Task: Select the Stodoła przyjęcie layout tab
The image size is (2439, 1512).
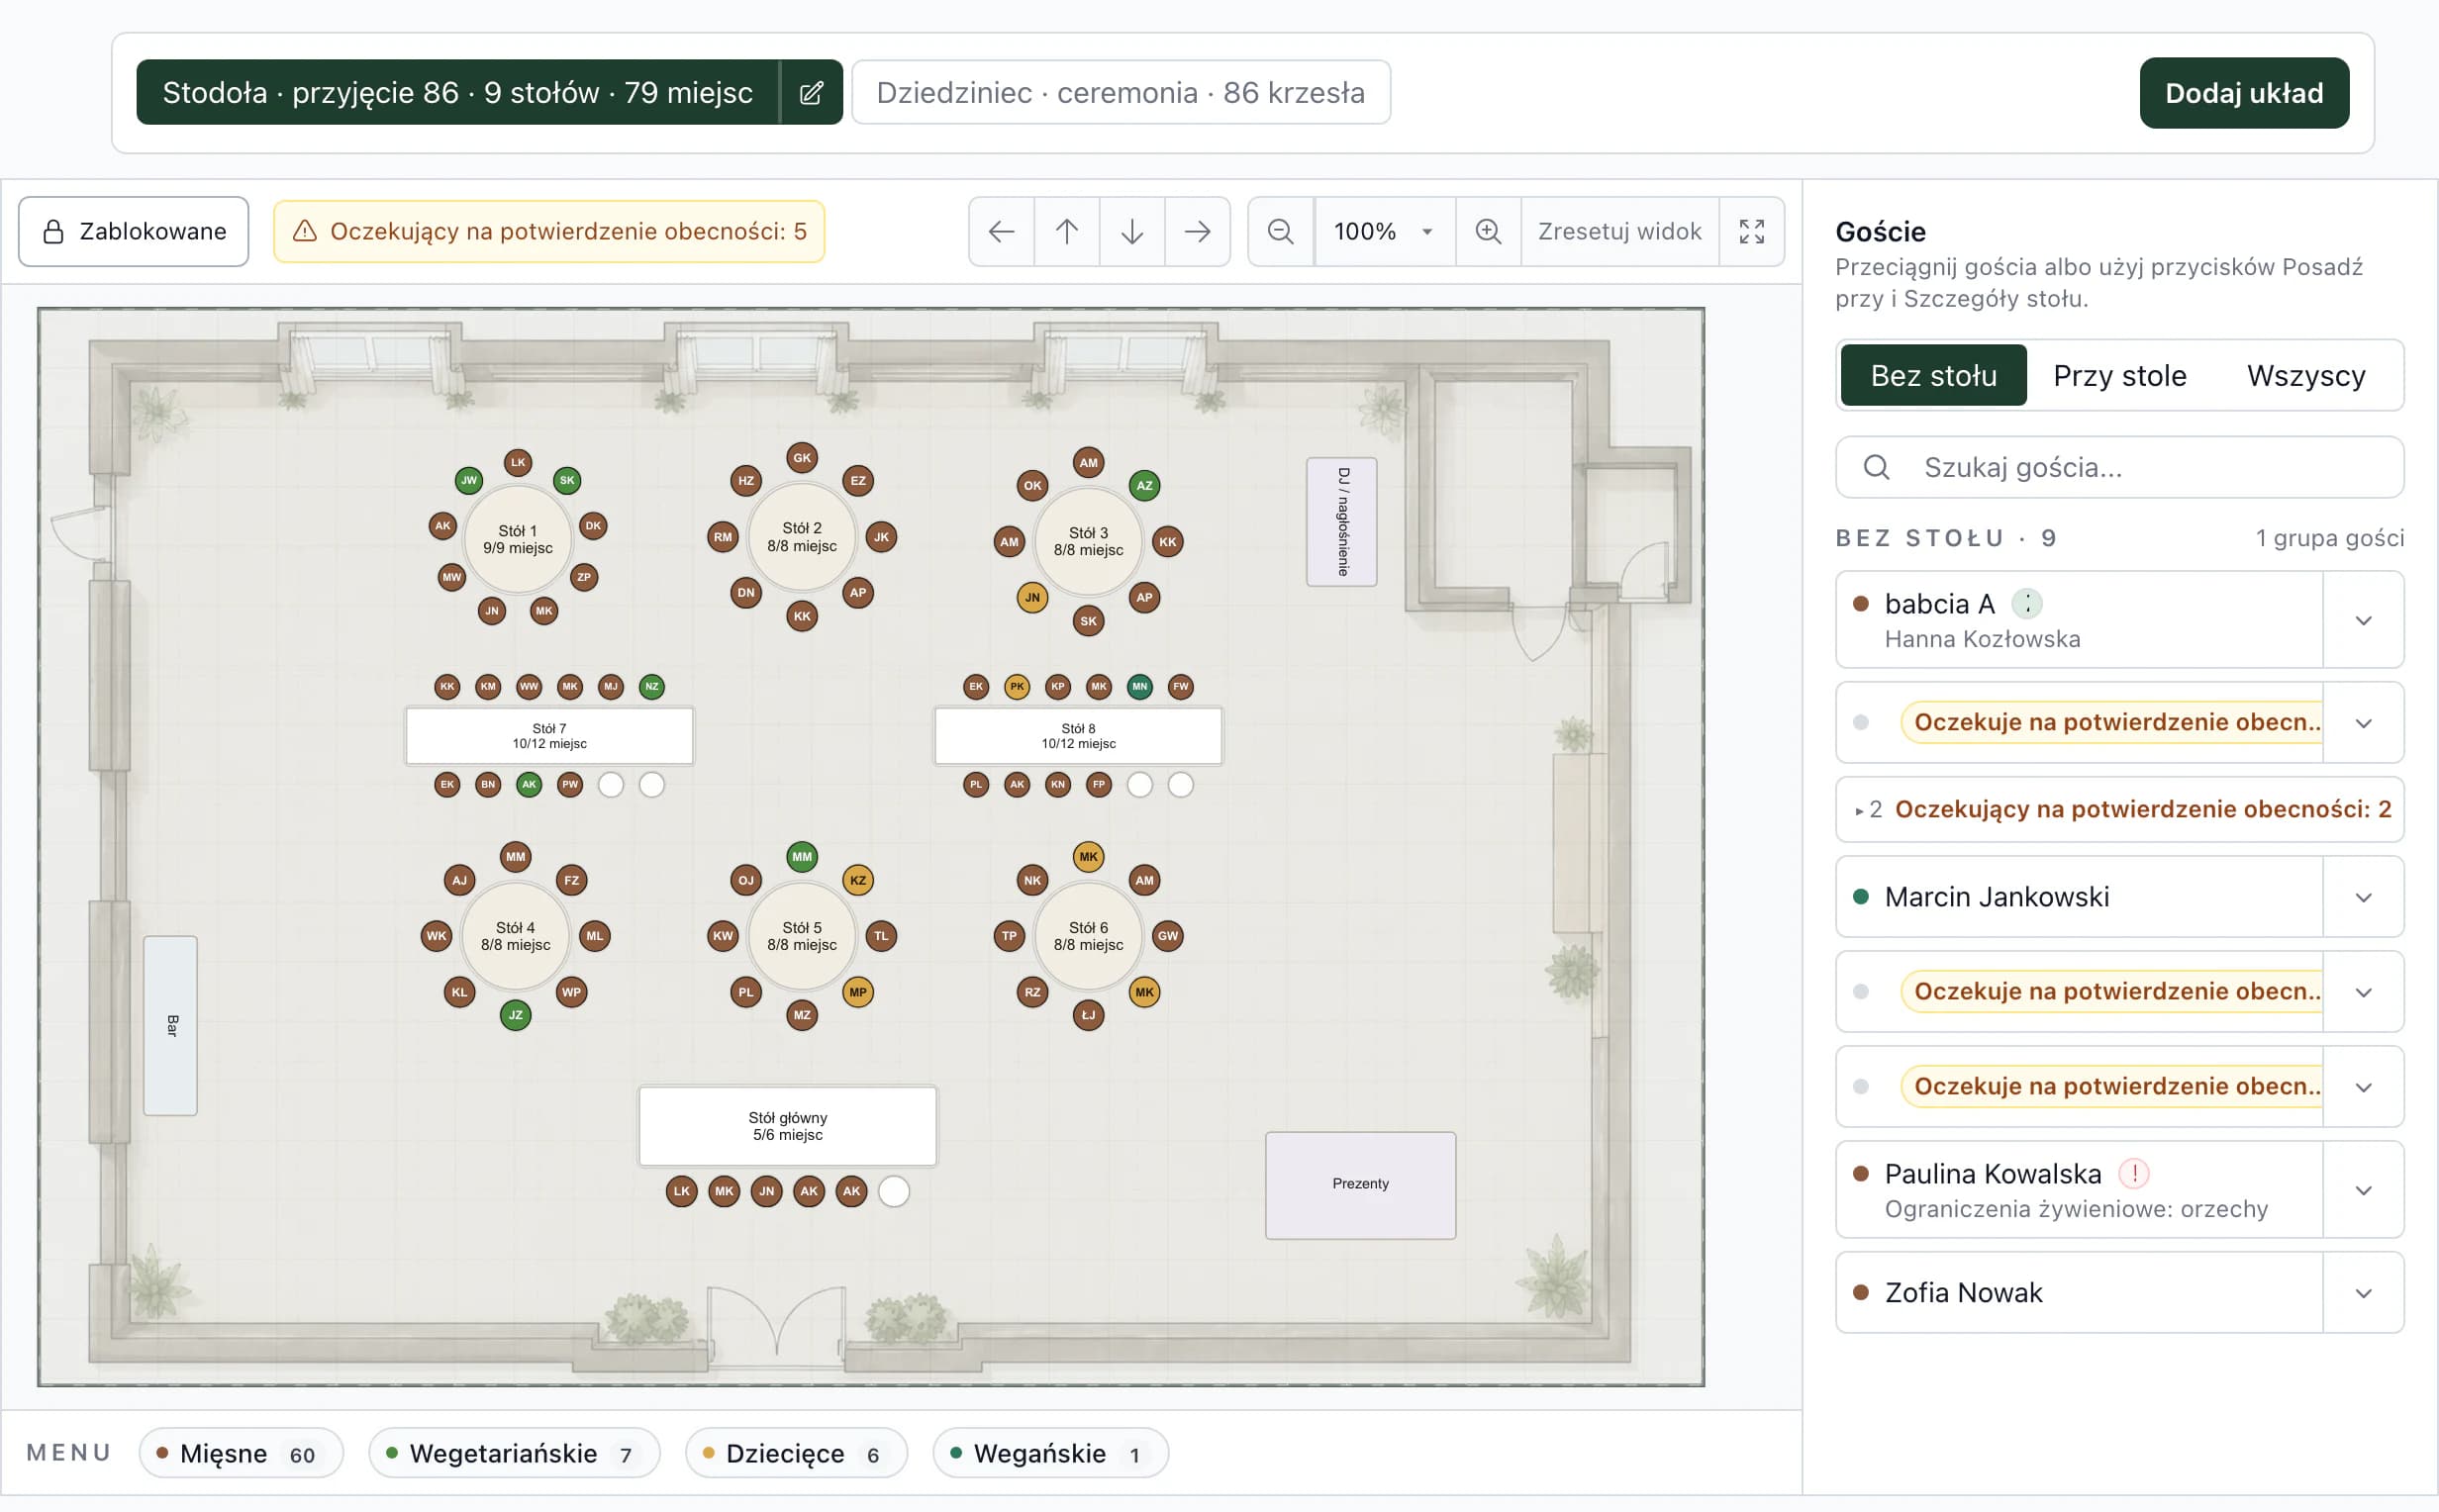Action: point(458,92)
